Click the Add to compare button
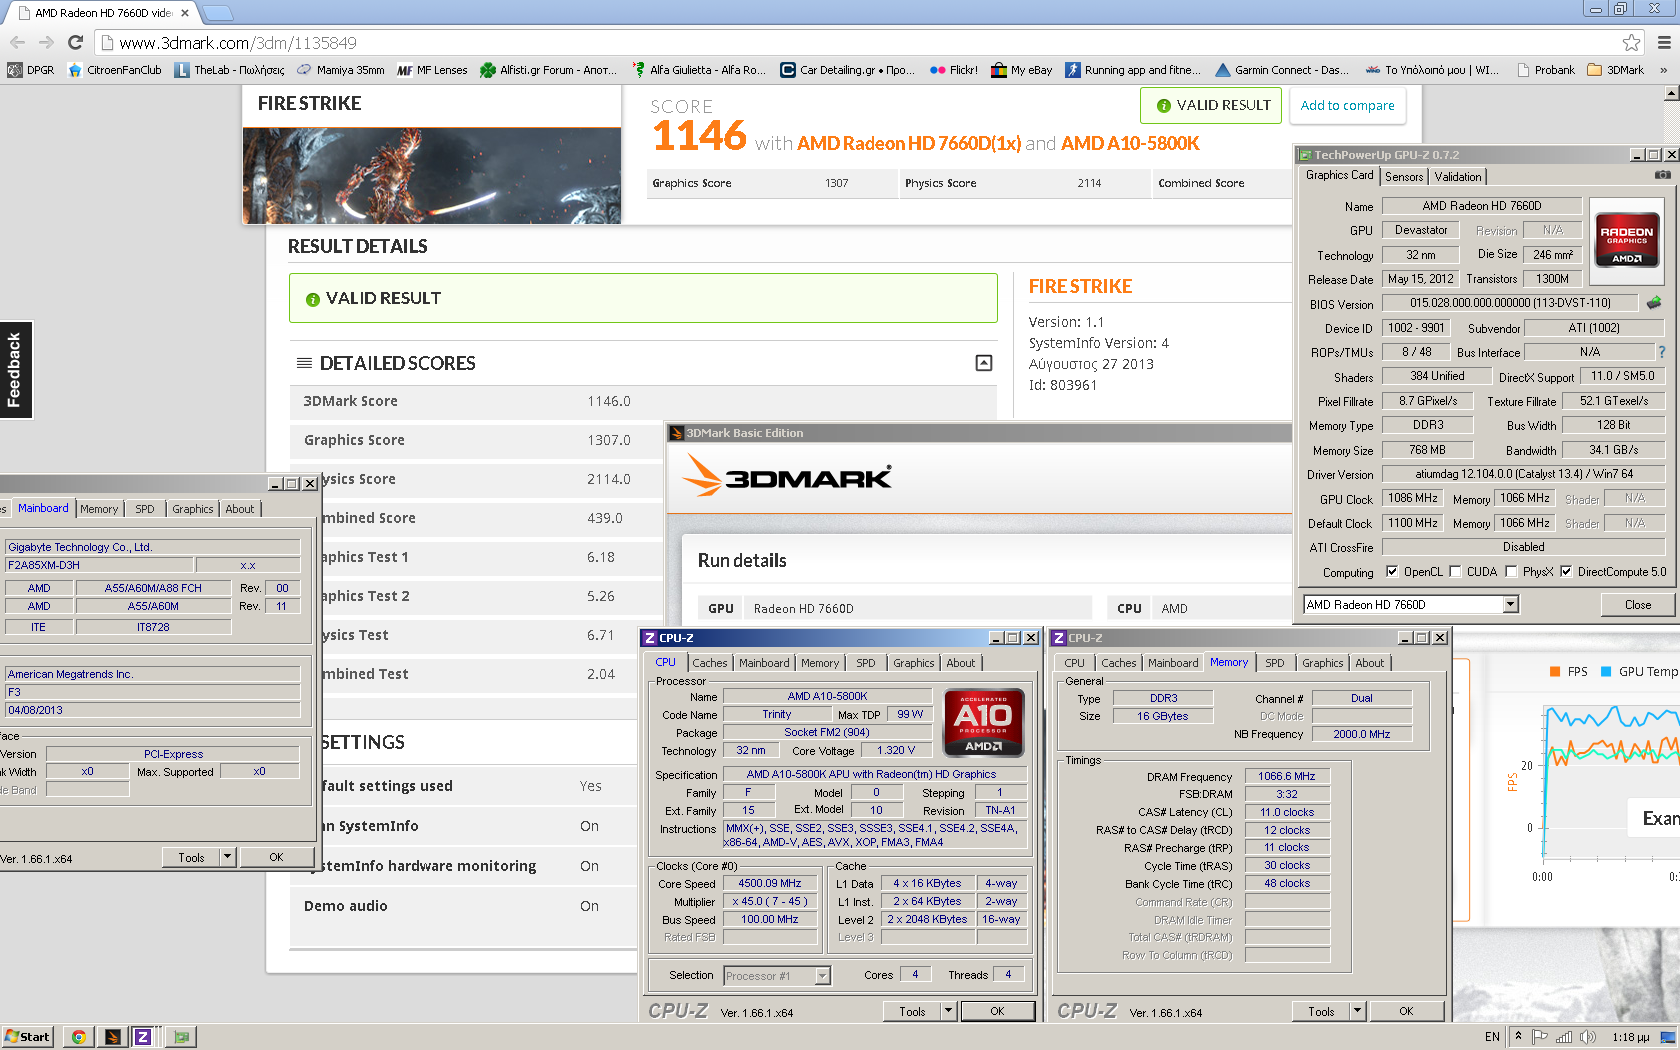This screenshot has height=1050, width=1680. pos(1347,105)
